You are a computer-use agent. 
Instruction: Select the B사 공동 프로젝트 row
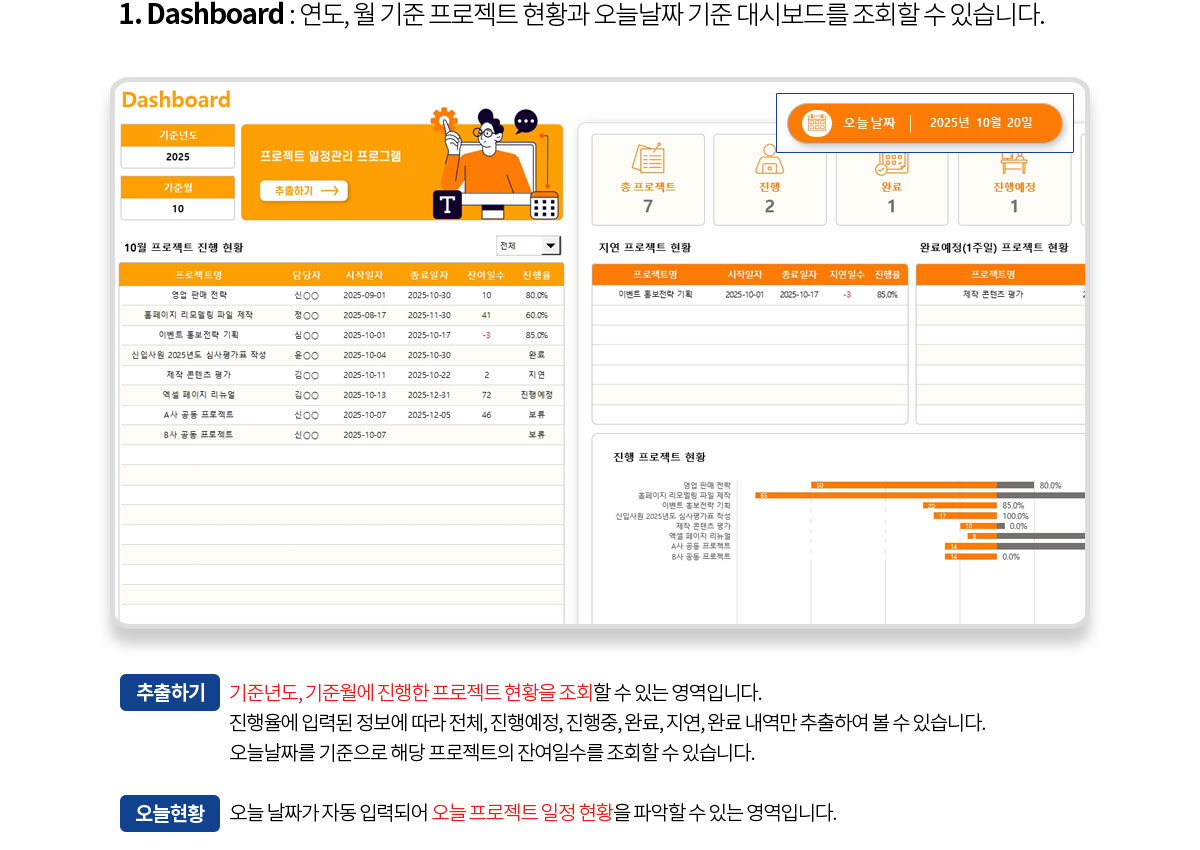tap(341, 435)
